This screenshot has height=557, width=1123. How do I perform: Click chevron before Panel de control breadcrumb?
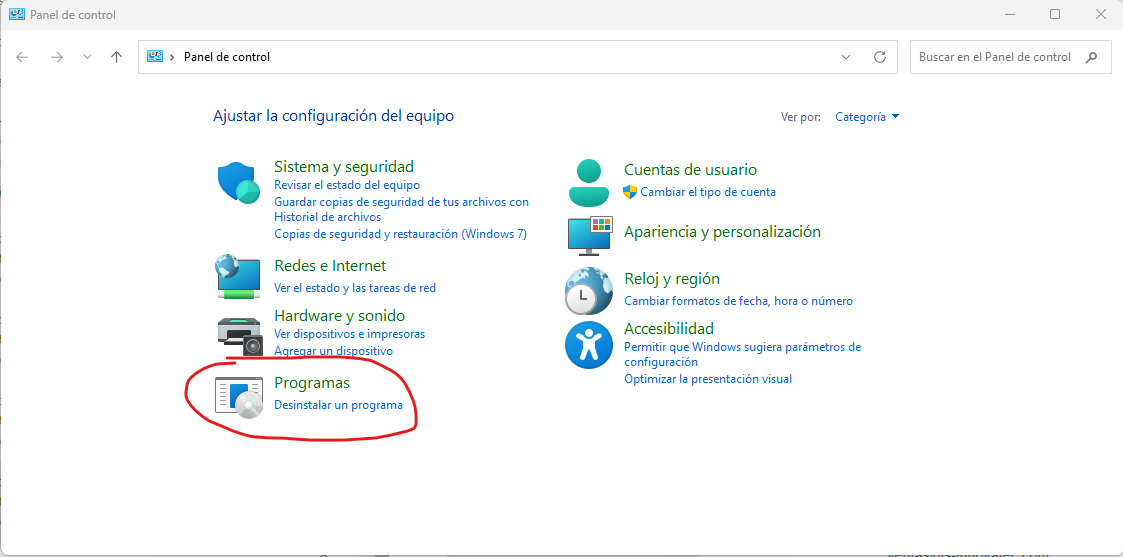tap(173, 57)
